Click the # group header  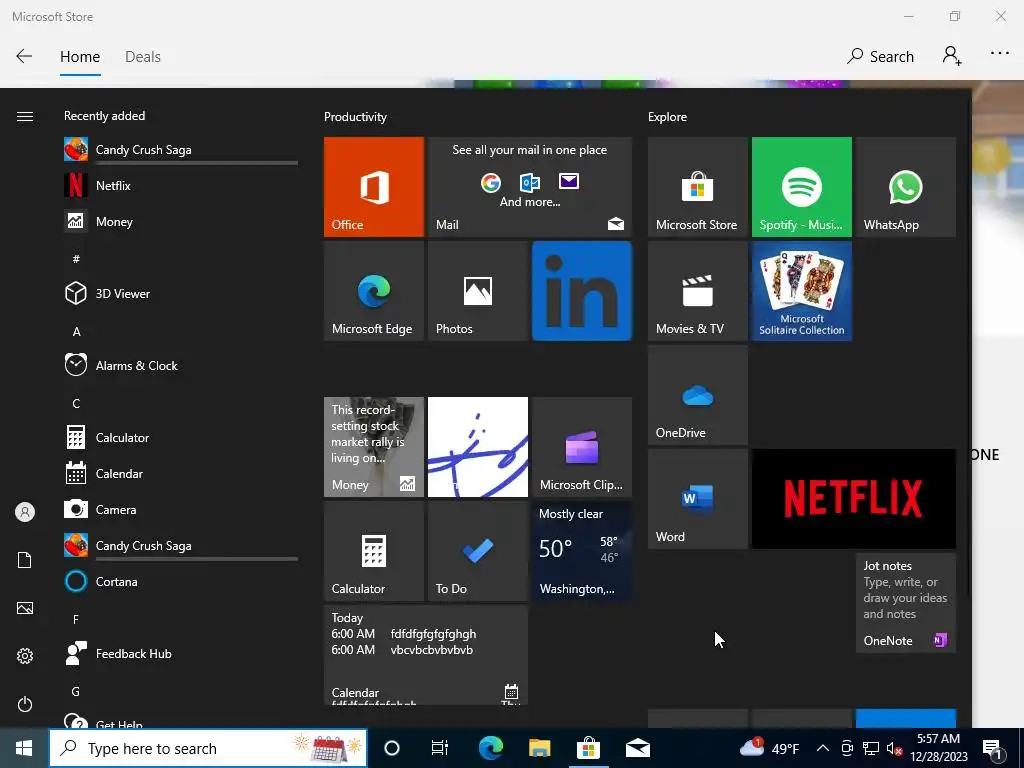(76, 259)
